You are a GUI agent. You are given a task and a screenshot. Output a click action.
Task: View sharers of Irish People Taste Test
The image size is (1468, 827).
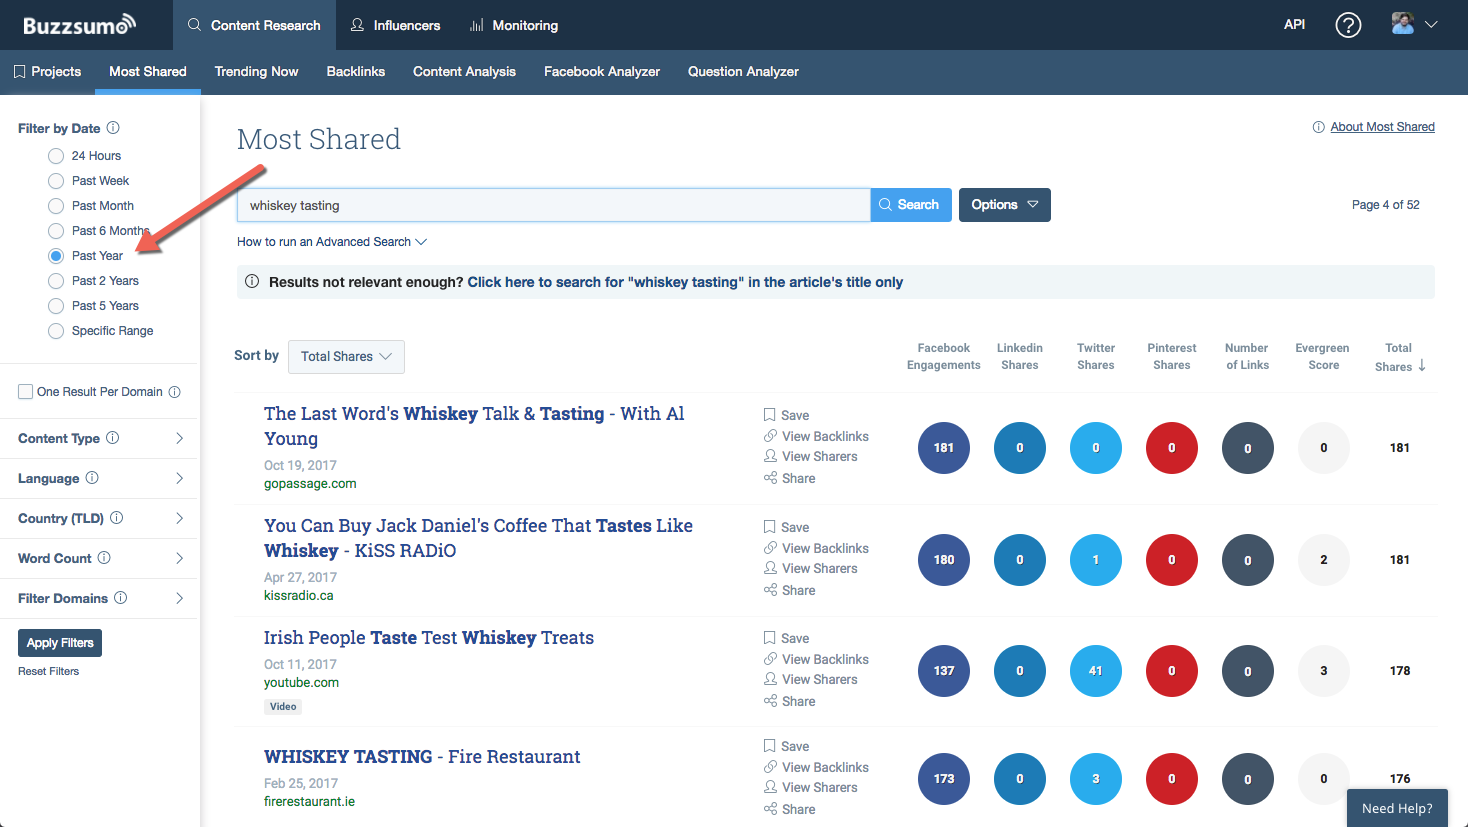click(810, 679)
